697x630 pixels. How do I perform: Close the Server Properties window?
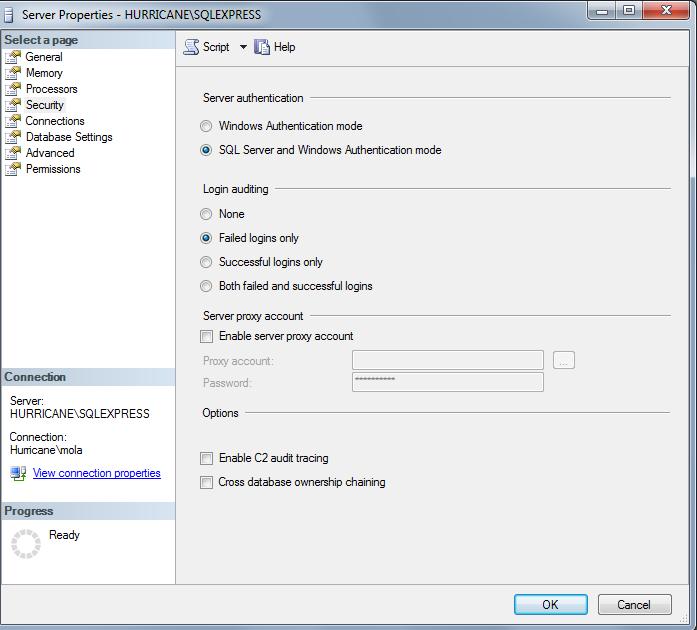point(666,11)
